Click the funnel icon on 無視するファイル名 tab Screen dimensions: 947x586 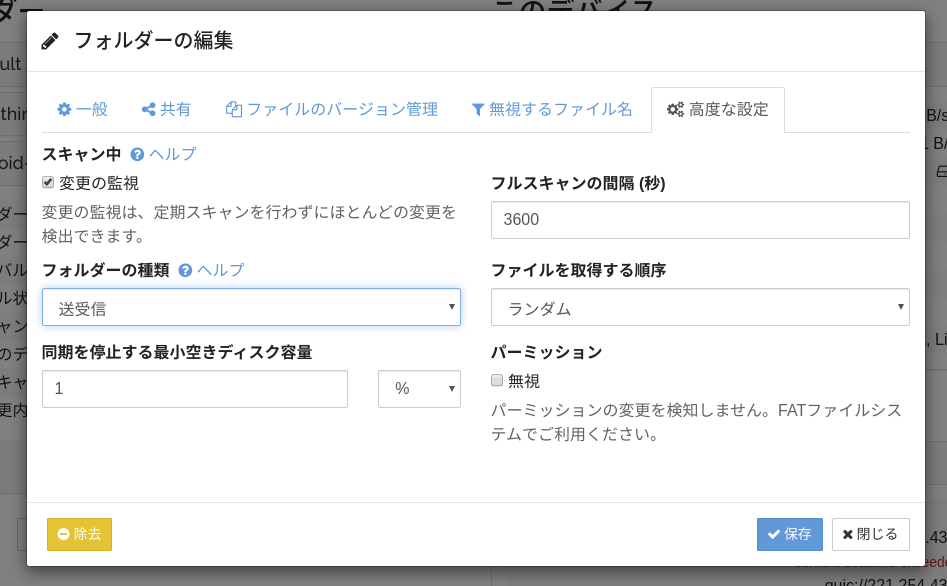[x=478, y=109]
